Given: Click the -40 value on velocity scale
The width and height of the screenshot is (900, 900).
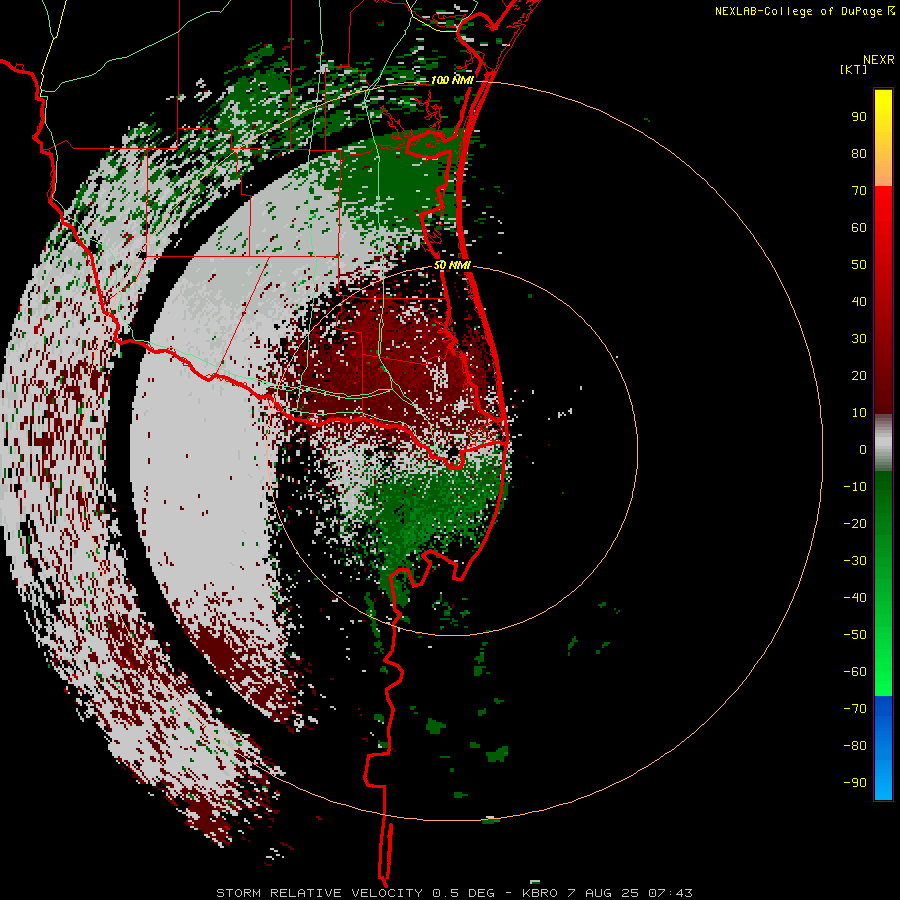Looking at the screenshot, I should coord(855,598).
